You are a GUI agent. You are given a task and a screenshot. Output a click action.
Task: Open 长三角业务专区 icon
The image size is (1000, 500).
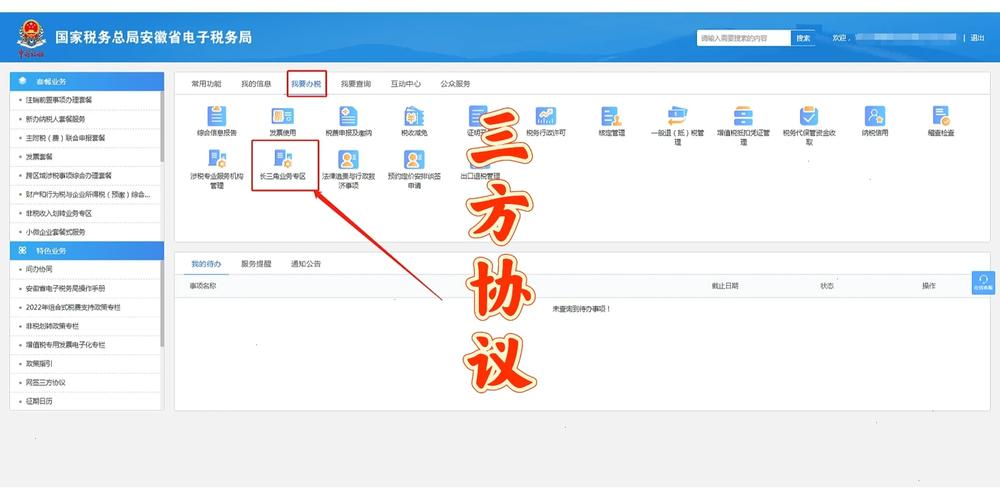click(283, 159)
